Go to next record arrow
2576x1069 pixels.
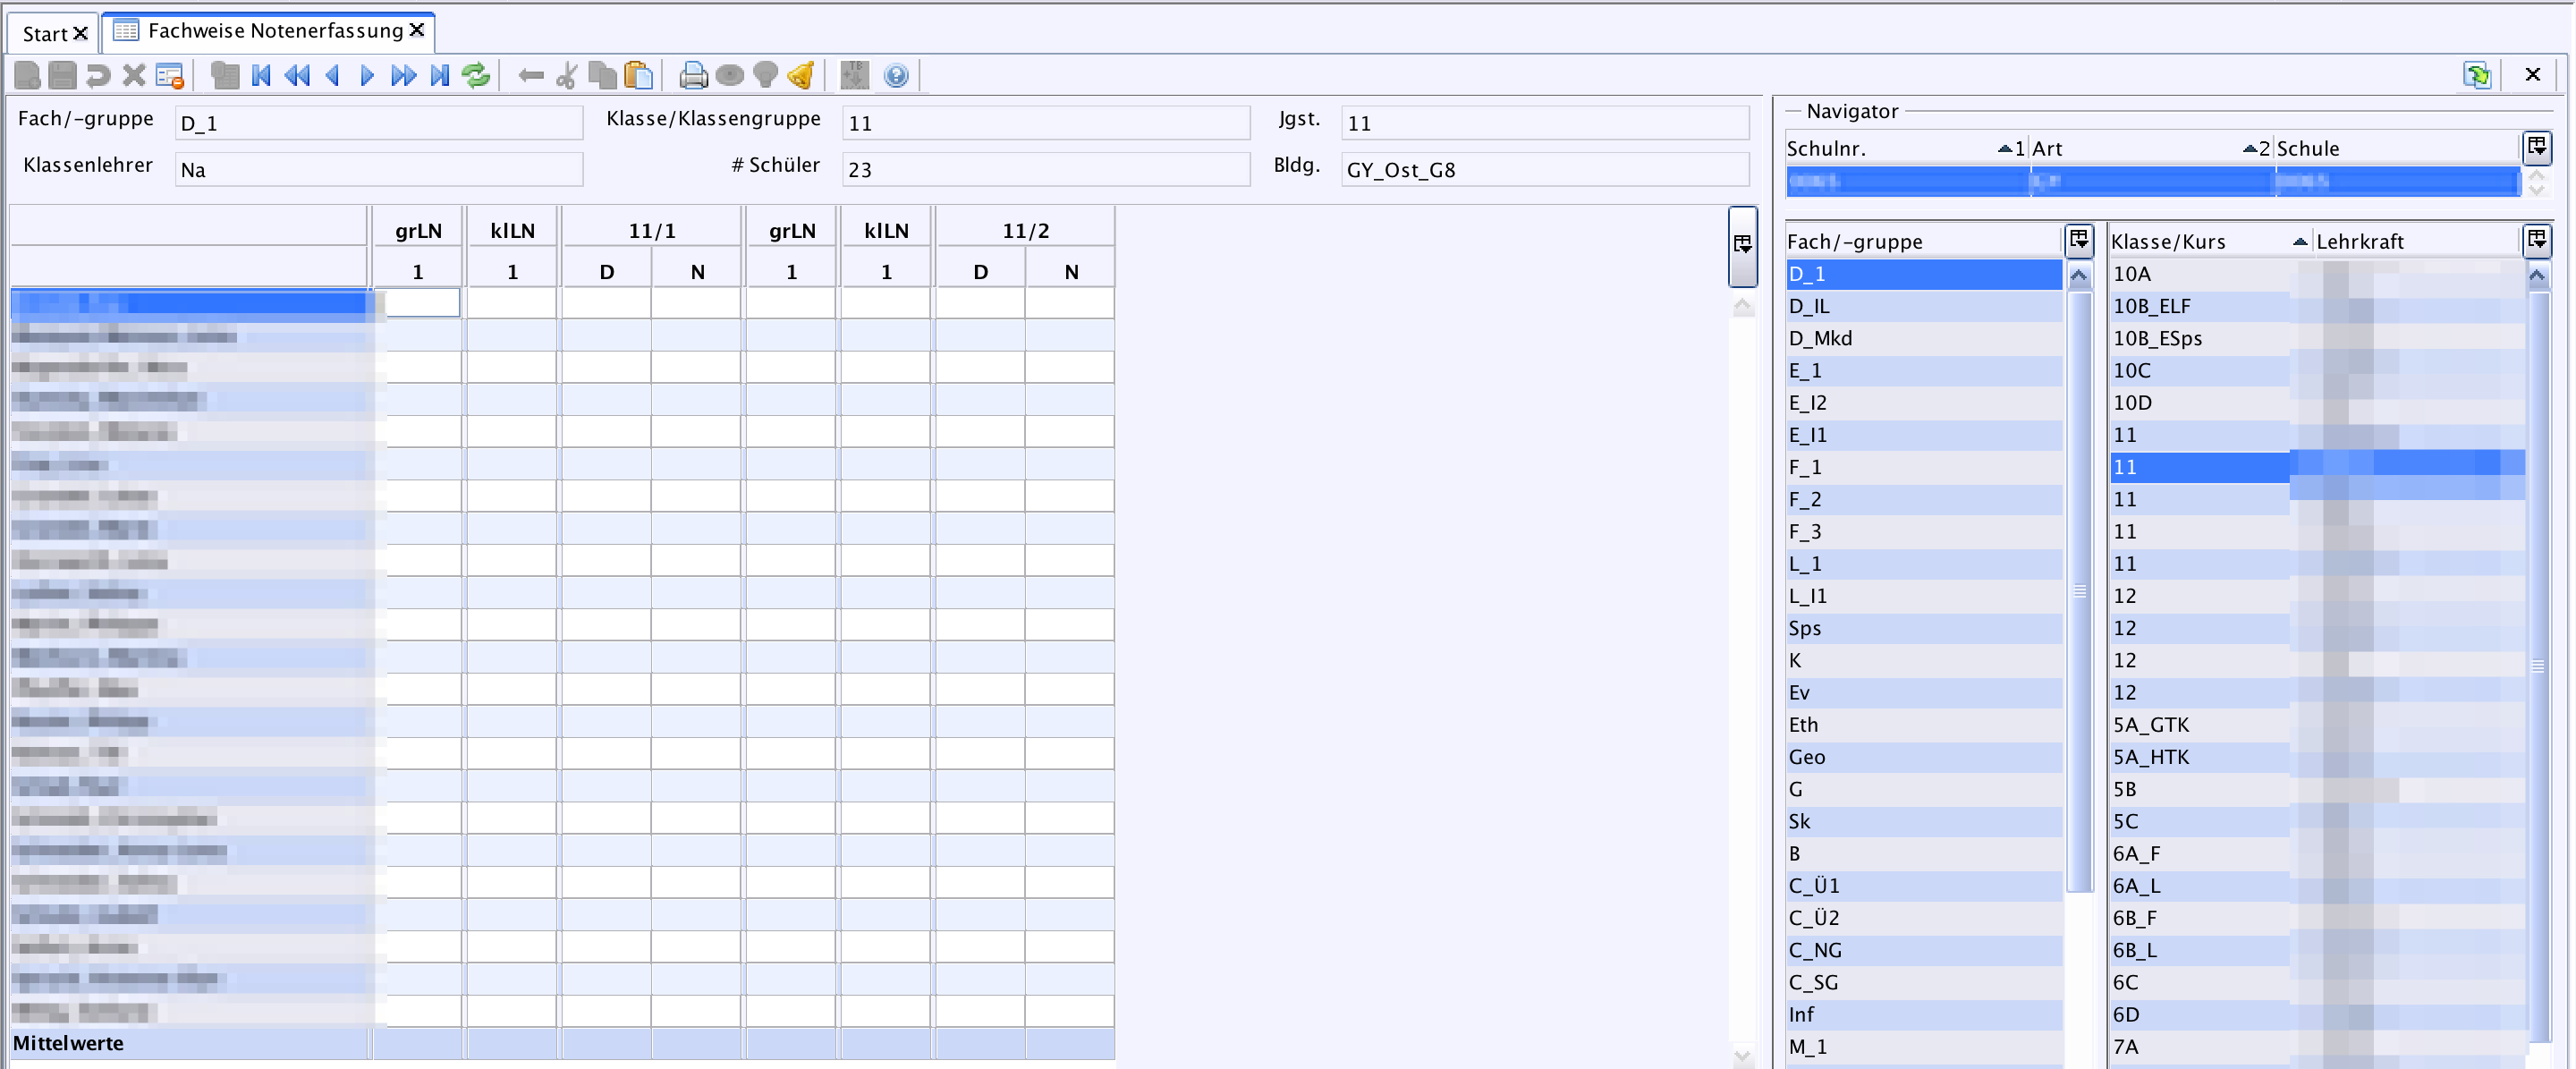[367, 75]
